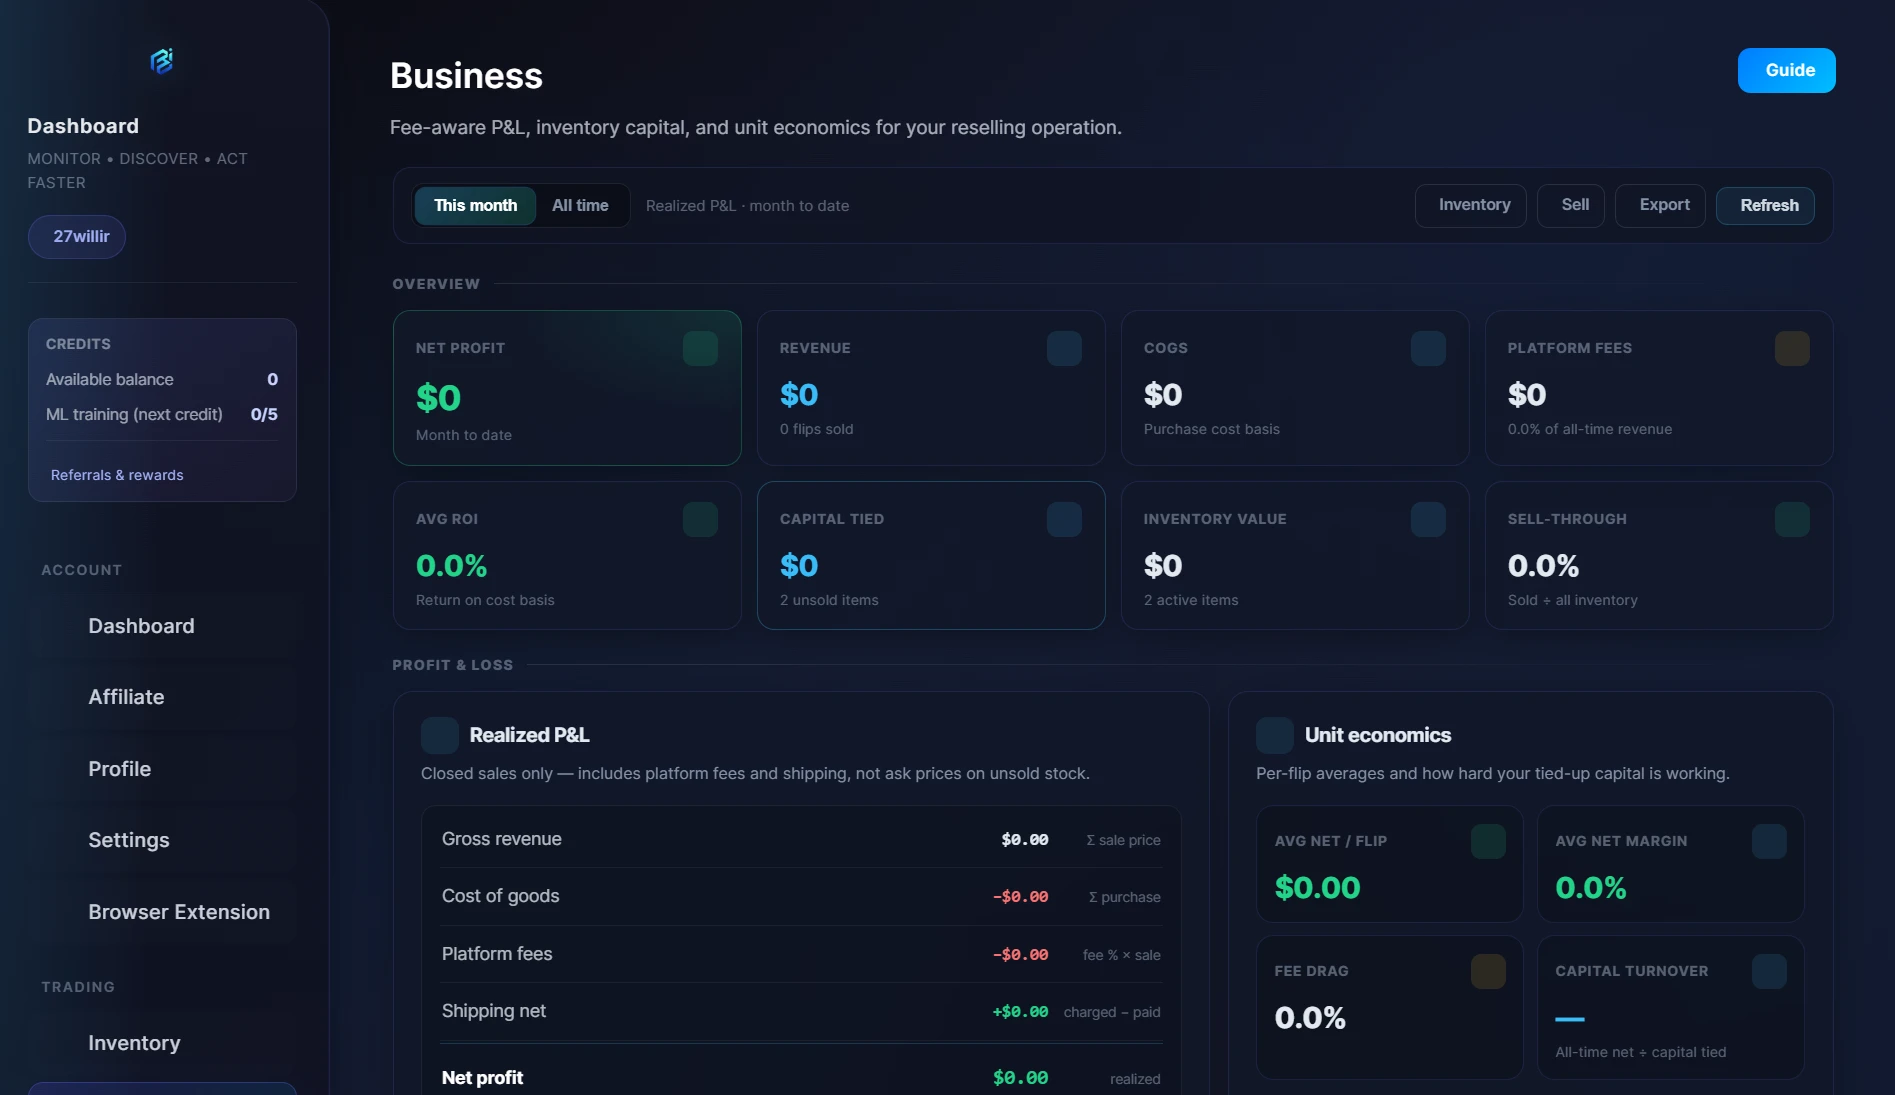Click the app logo in the sidebar
This screenshot has height=1095, width=1895.
[162, 61]
